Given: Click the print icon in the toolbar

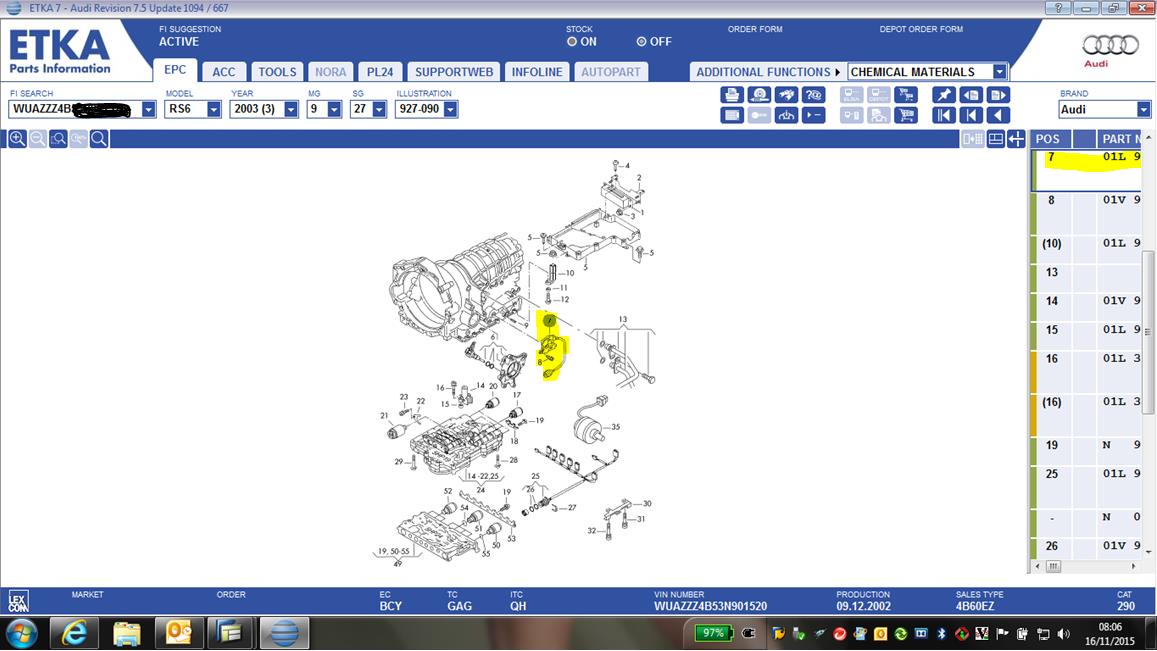Looking at the screenshot, I should click(x=732, y=95).
